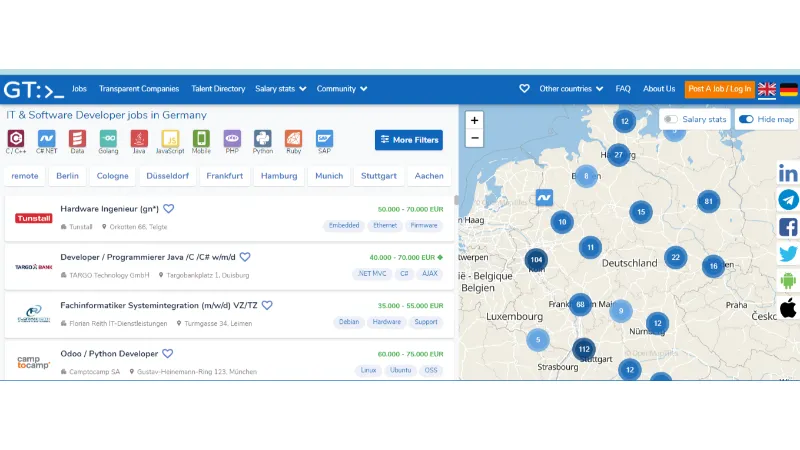Favorite the Fachinformatiker Systemintegration job

point(267,305)
